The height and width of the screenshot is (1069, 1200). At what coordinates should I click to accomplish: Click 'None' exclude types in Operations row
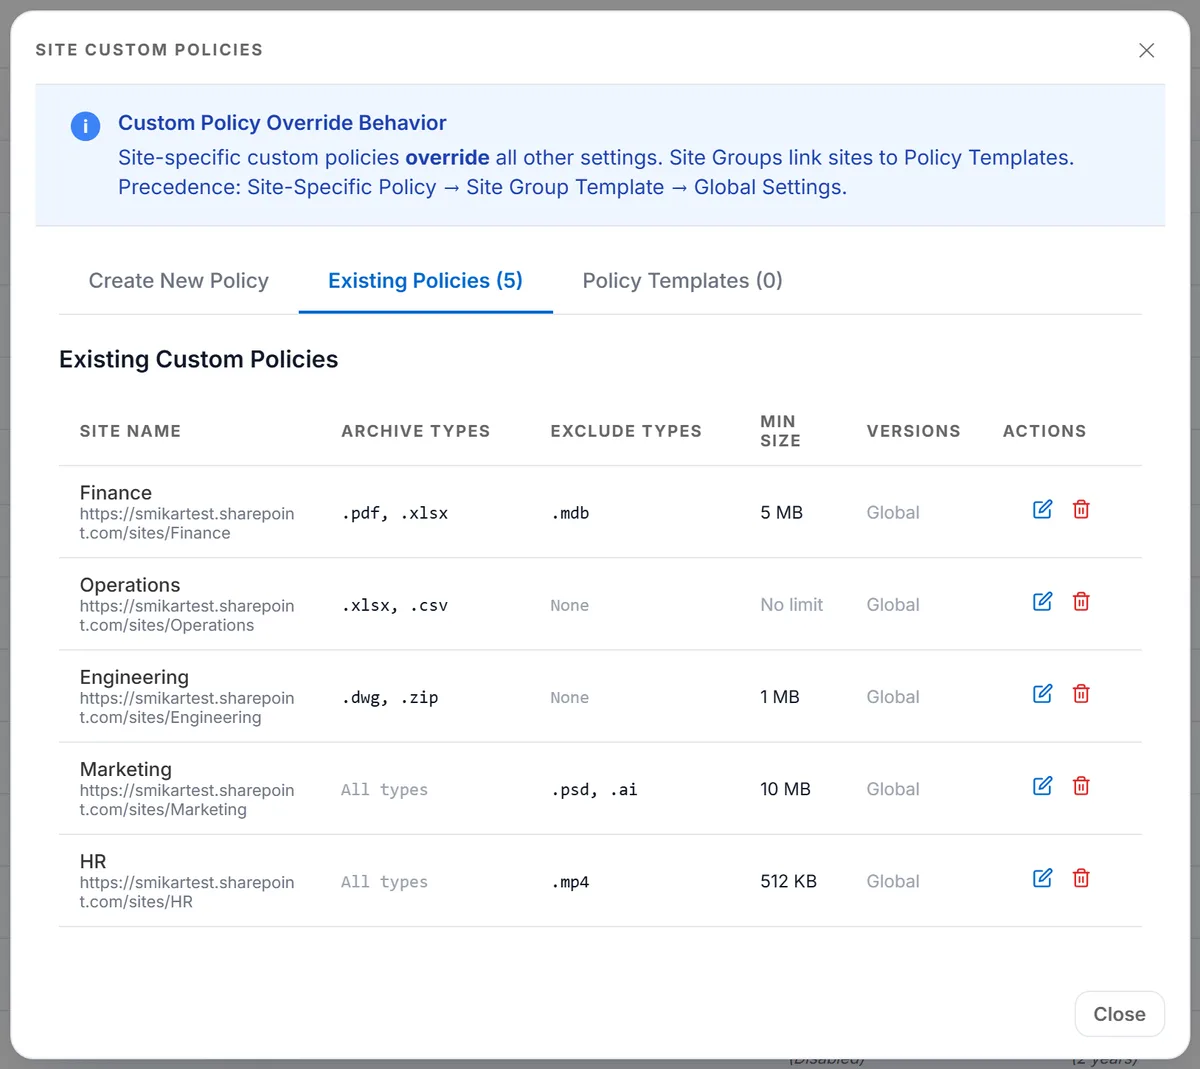click(569, 605)
